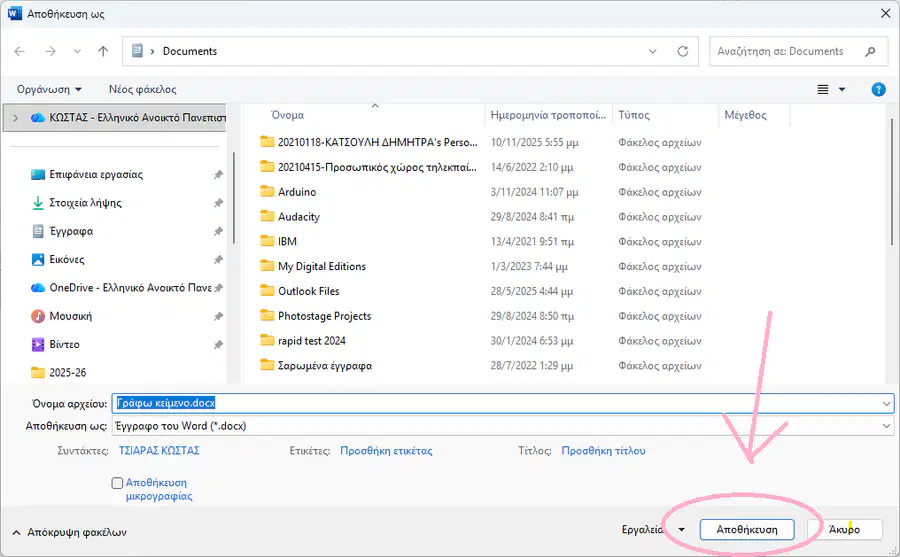Click the search magnifier icon
This screenshot has height=557, width=900.
click(x=870, y=51)
